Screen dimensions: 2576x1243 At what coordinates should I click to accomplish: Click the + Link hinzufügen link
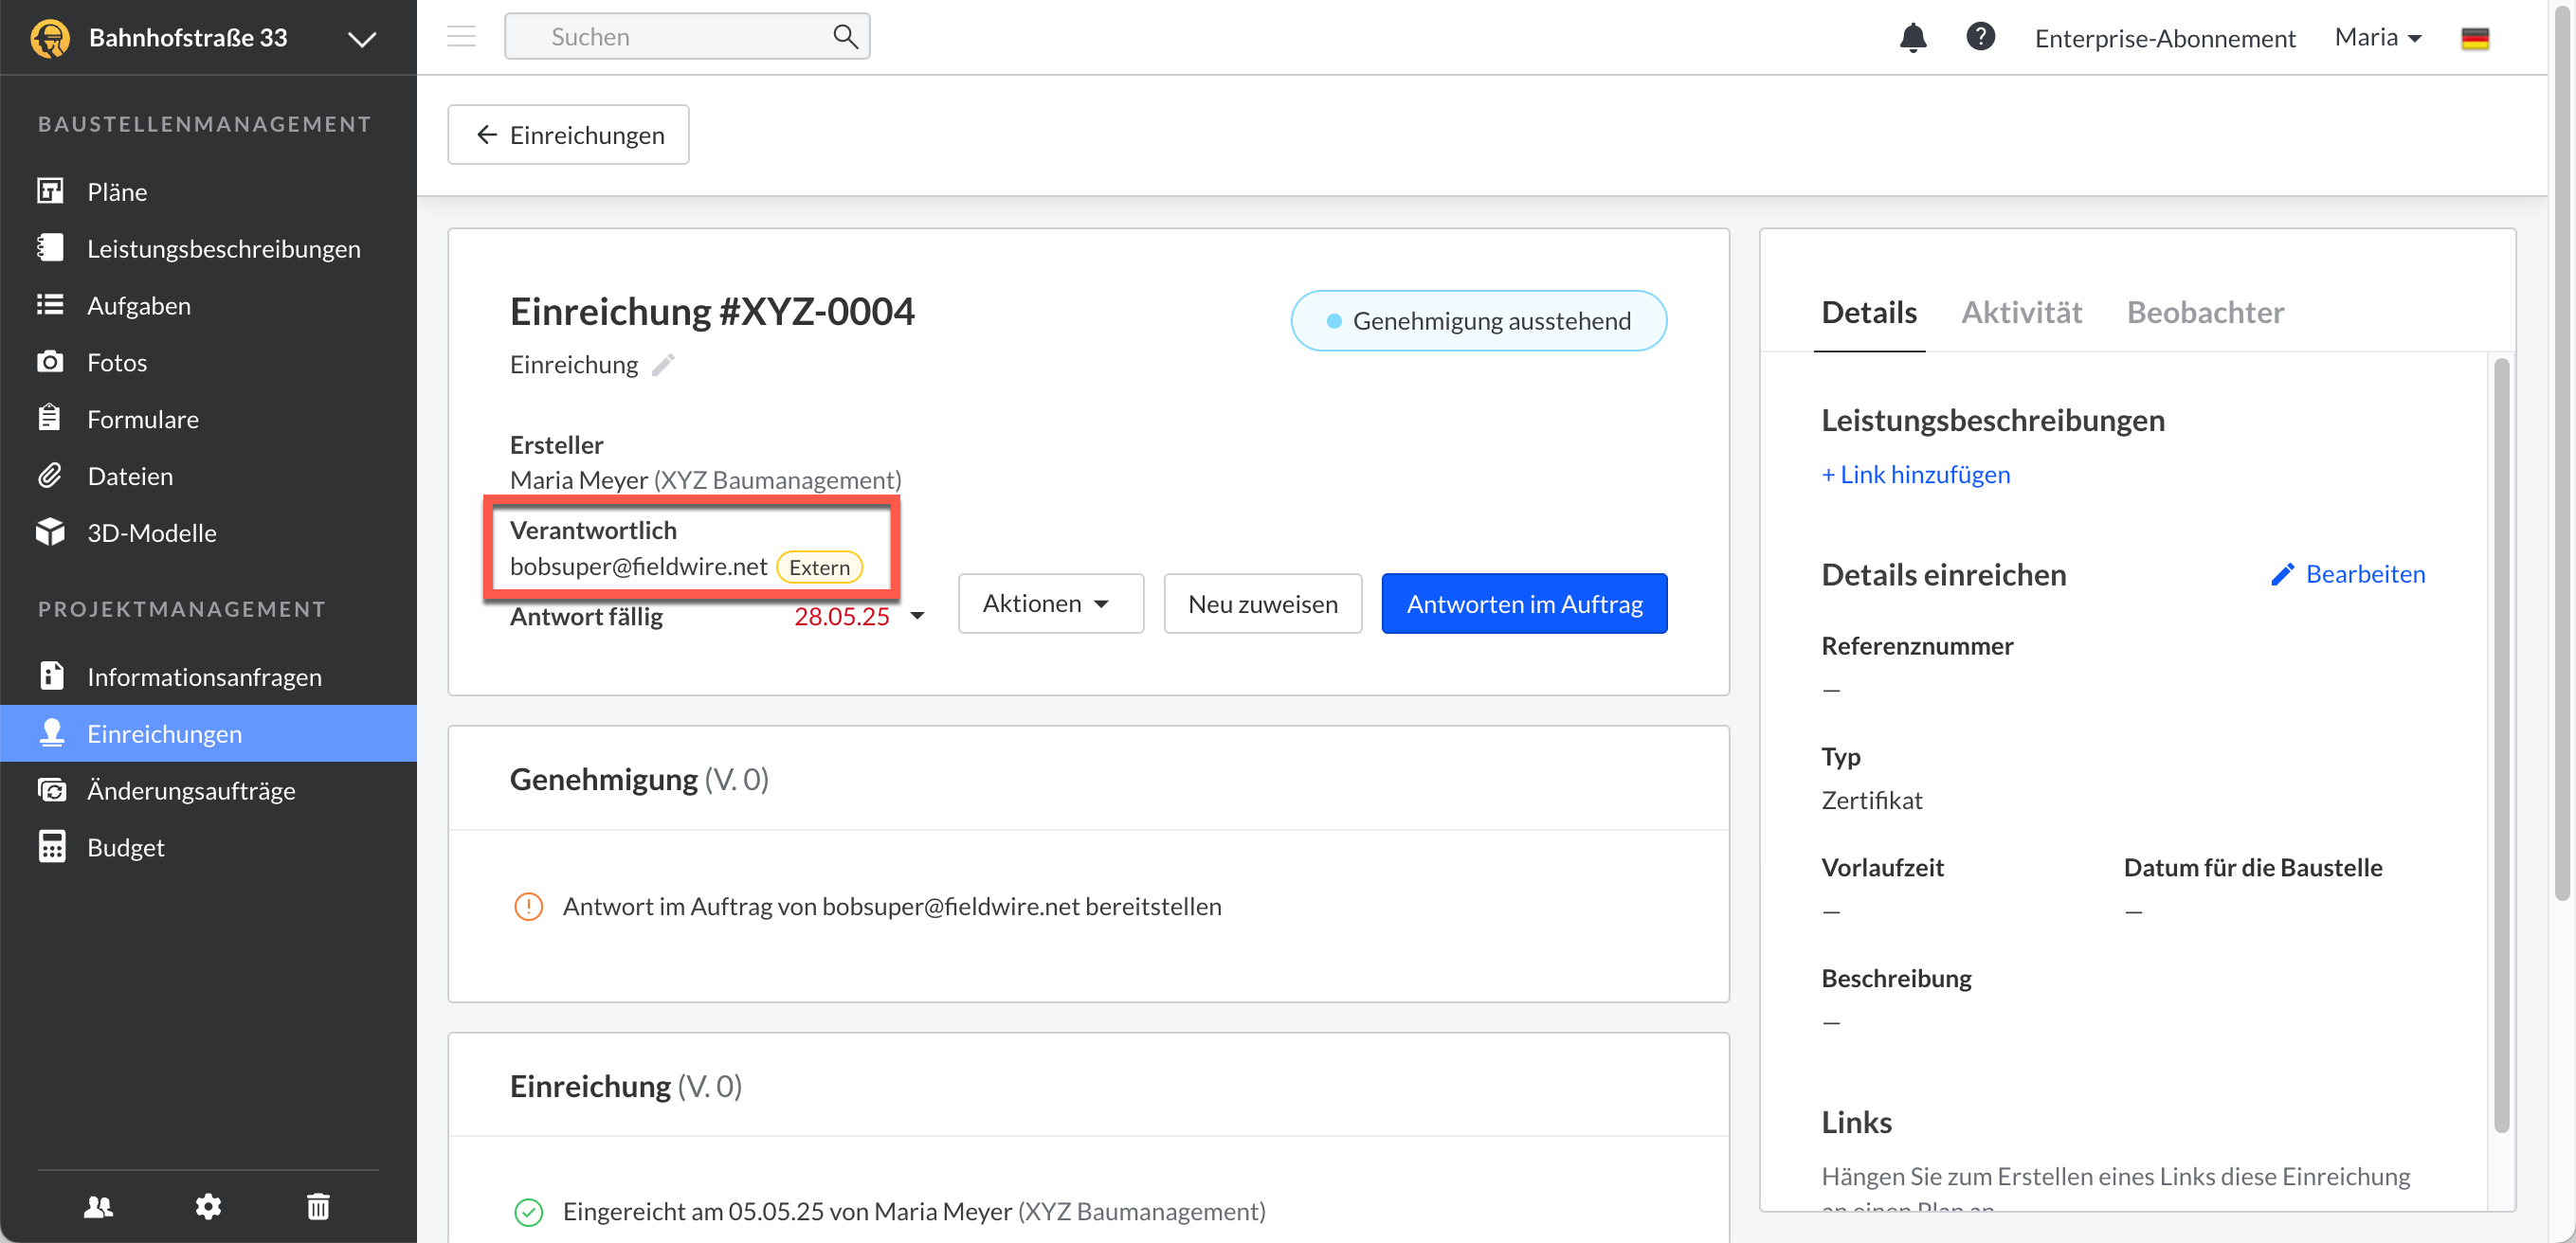point(1915,474)
